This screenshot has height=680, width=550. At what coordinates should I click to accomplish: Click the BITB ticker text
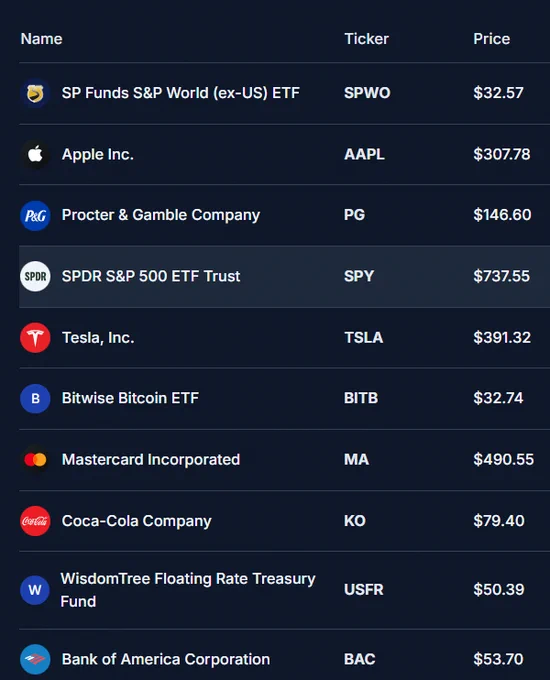pos(361,398)
